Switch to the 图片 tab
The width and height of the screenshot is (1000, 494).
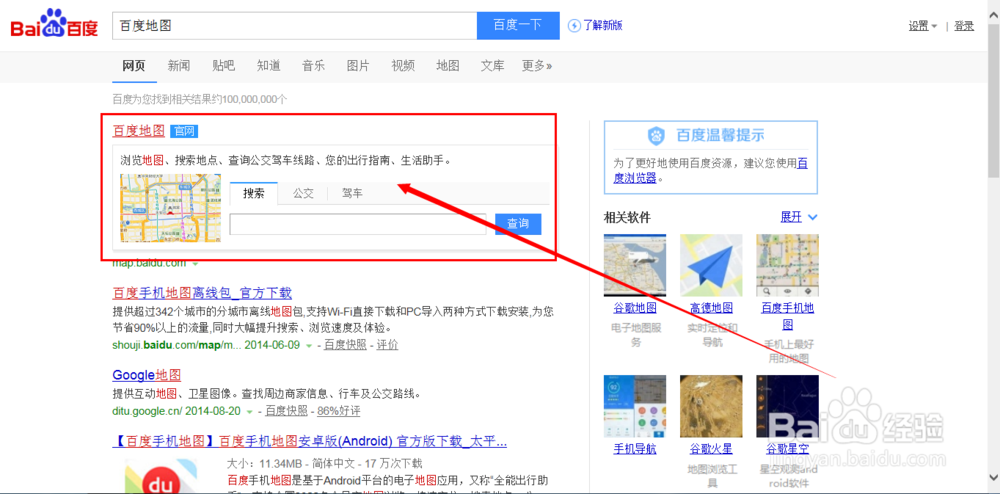[358, 65]
